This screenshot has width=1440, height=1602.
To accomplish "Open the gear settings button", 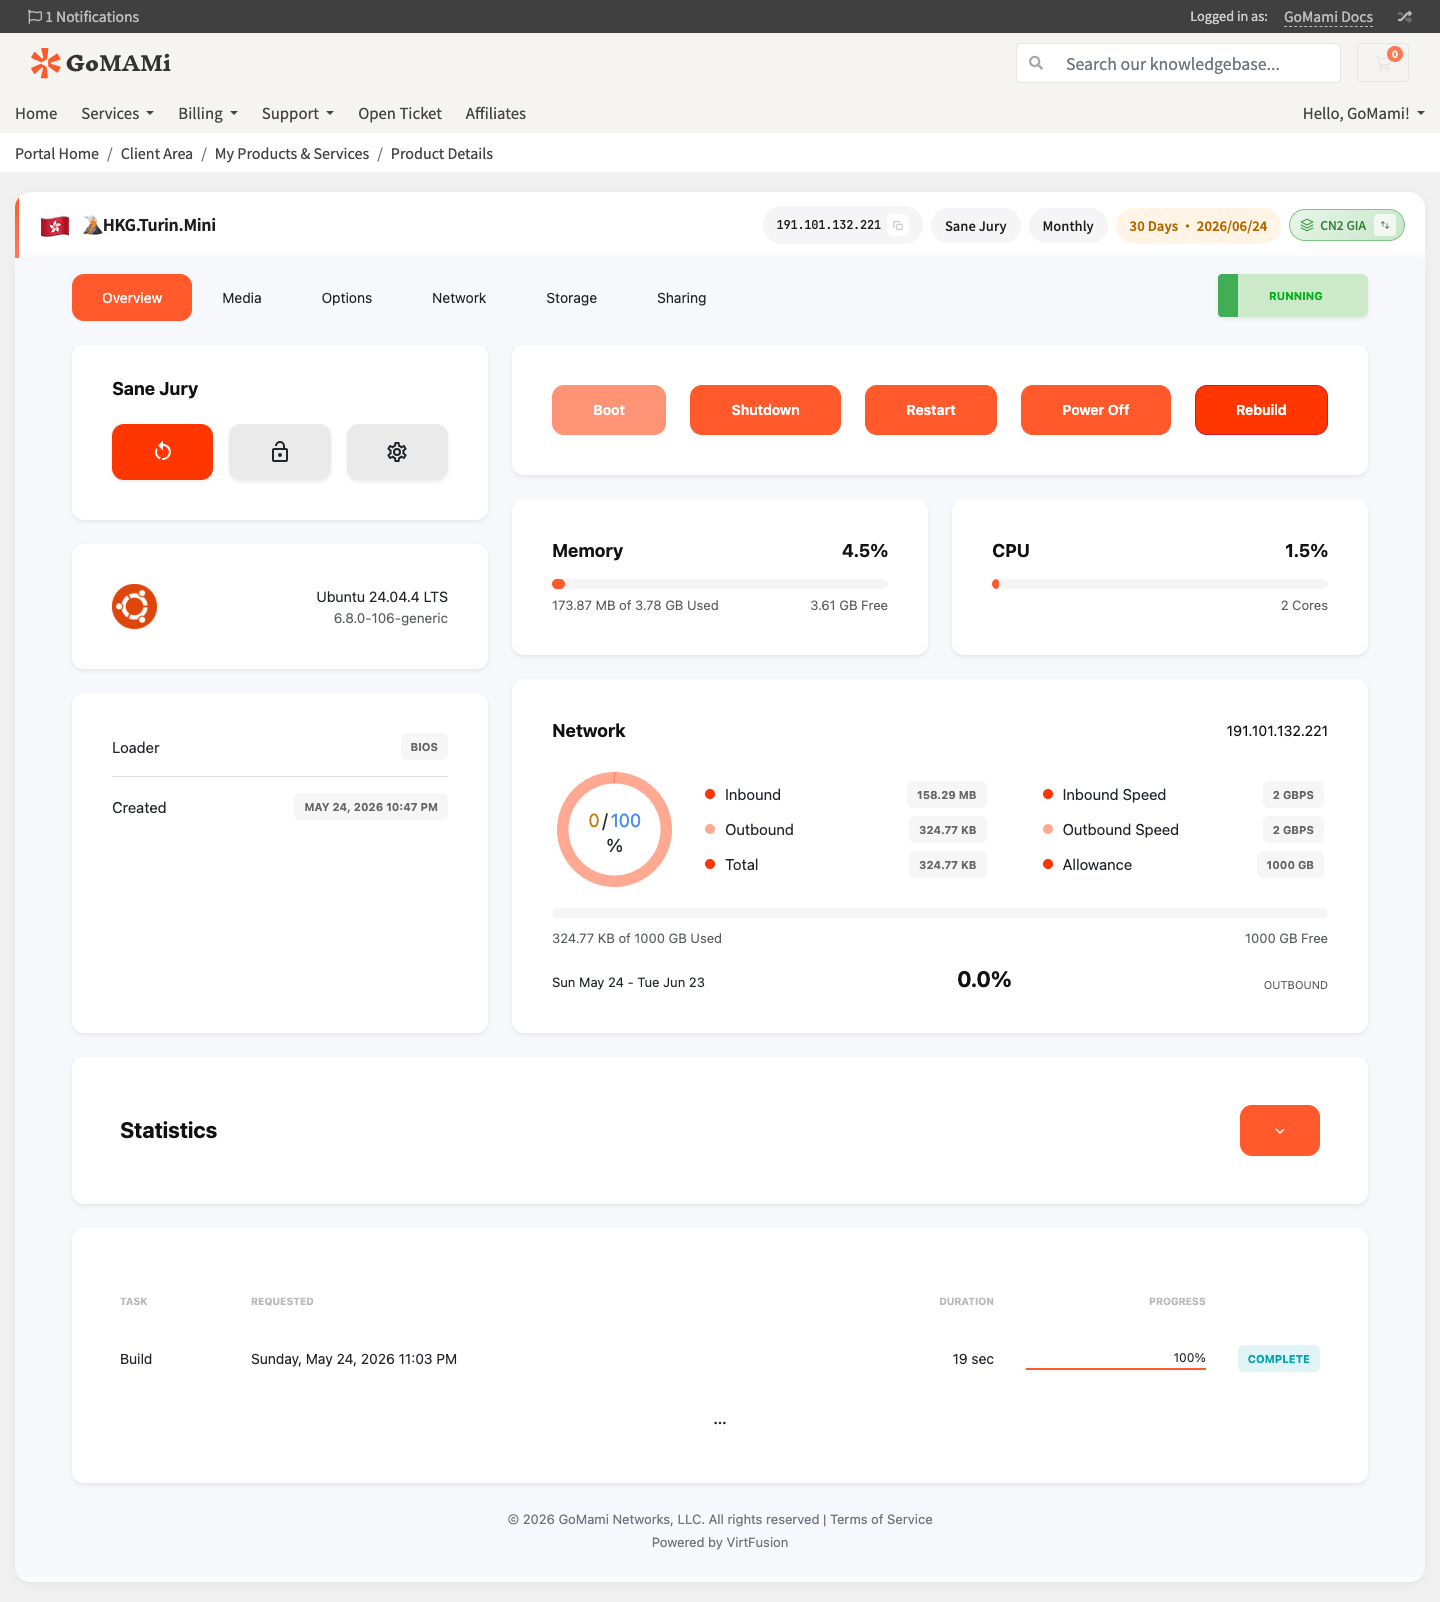I will click(x=397, y=452).
